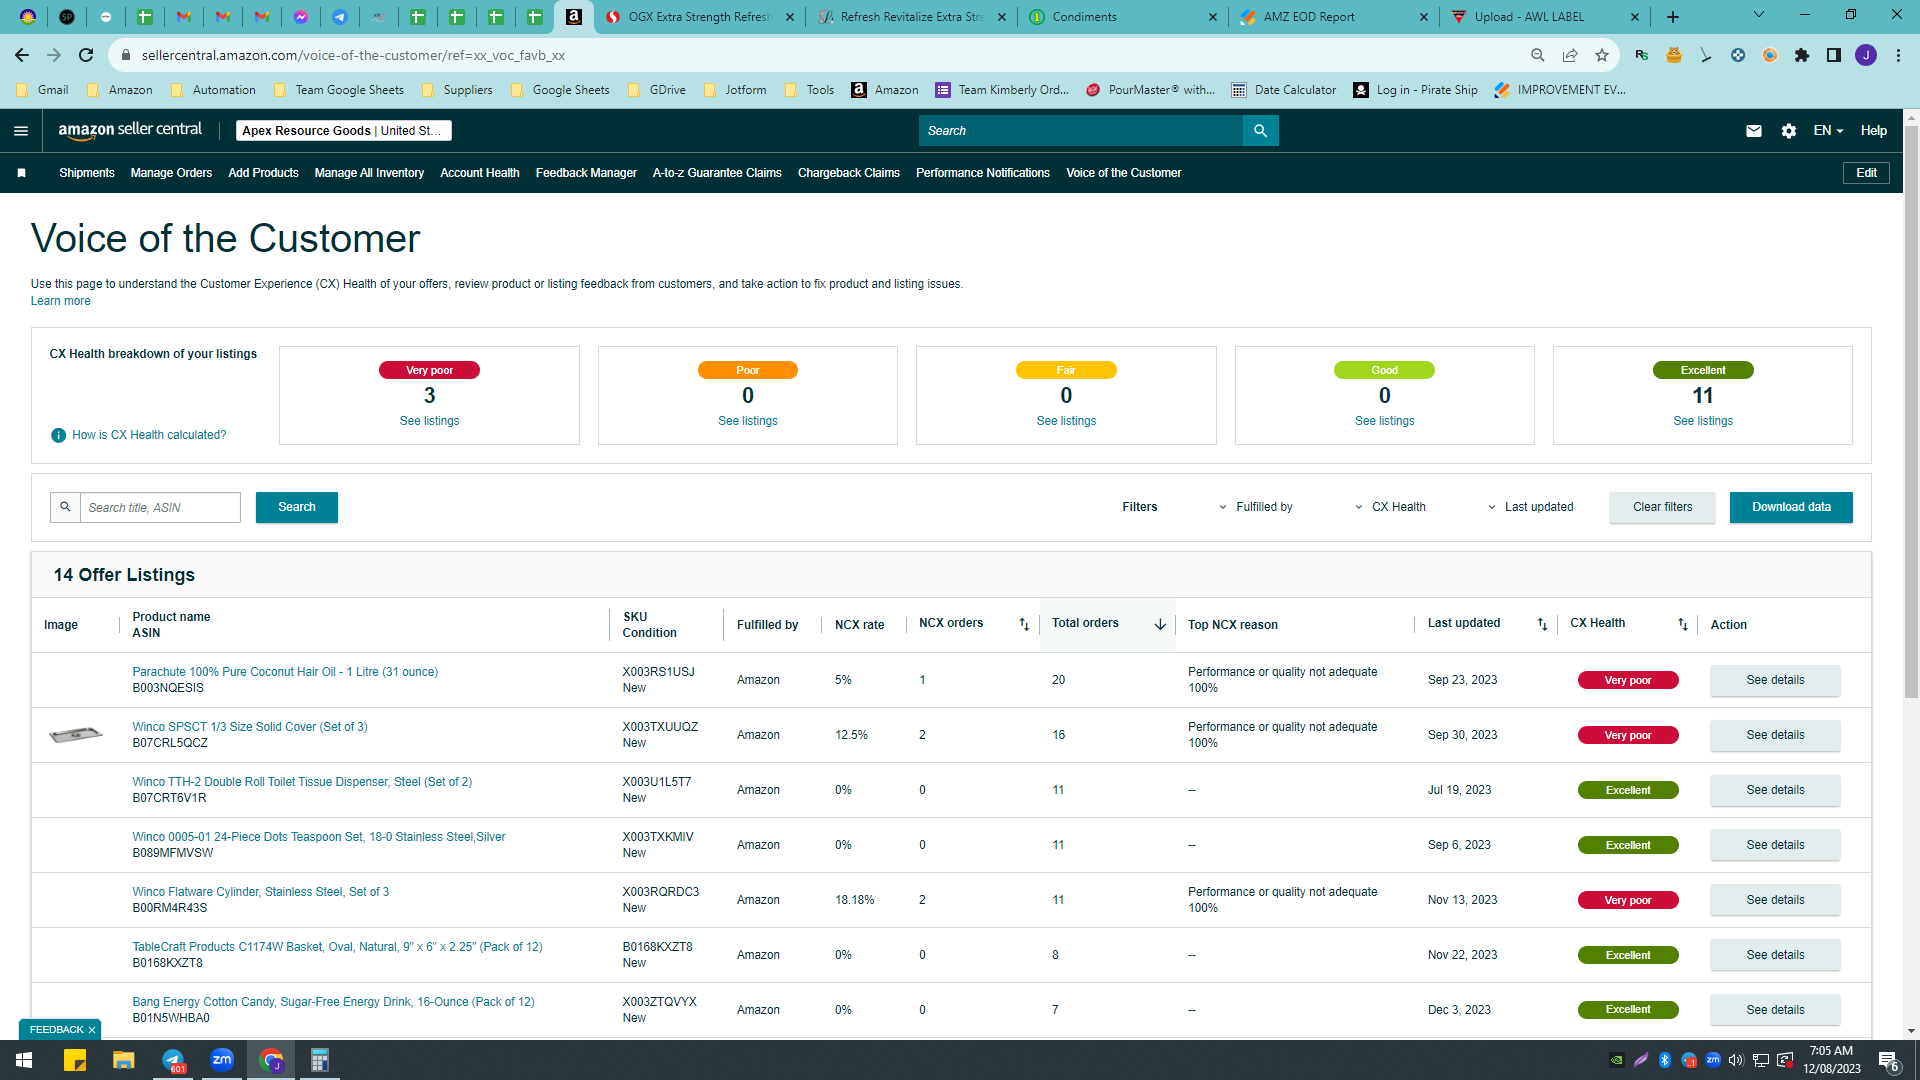Viewport: 1920px width, 1080px height.
Task: Go to Account Health menu item
Action: pos(480,173)
